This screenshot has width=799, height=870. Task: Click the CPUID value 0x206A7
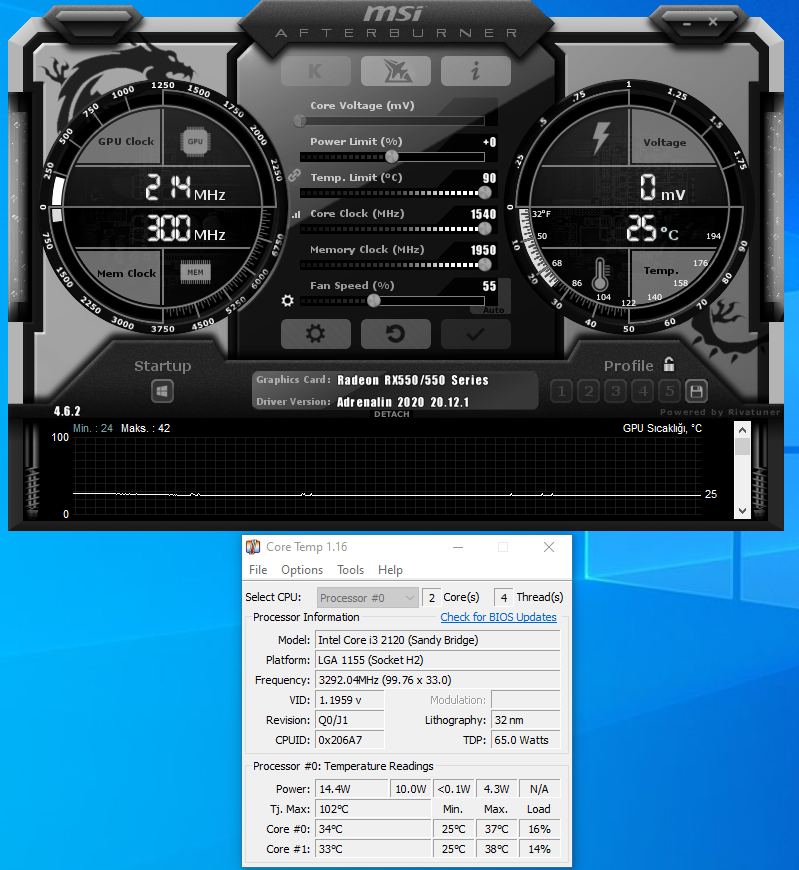(x=350, y=740)
